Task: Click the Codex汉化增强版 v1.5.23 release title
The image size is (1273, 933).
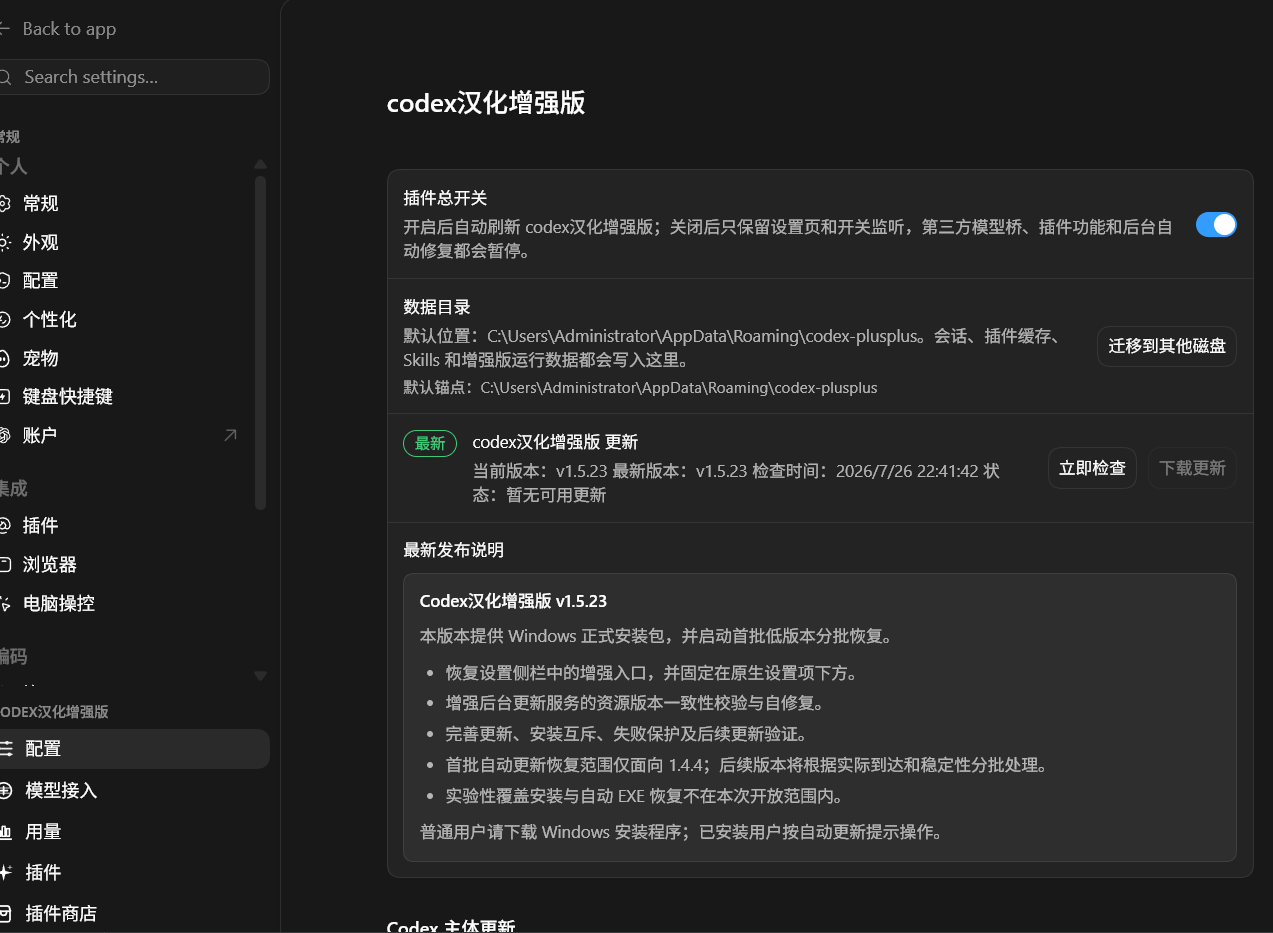Action: tap(513, 601)
